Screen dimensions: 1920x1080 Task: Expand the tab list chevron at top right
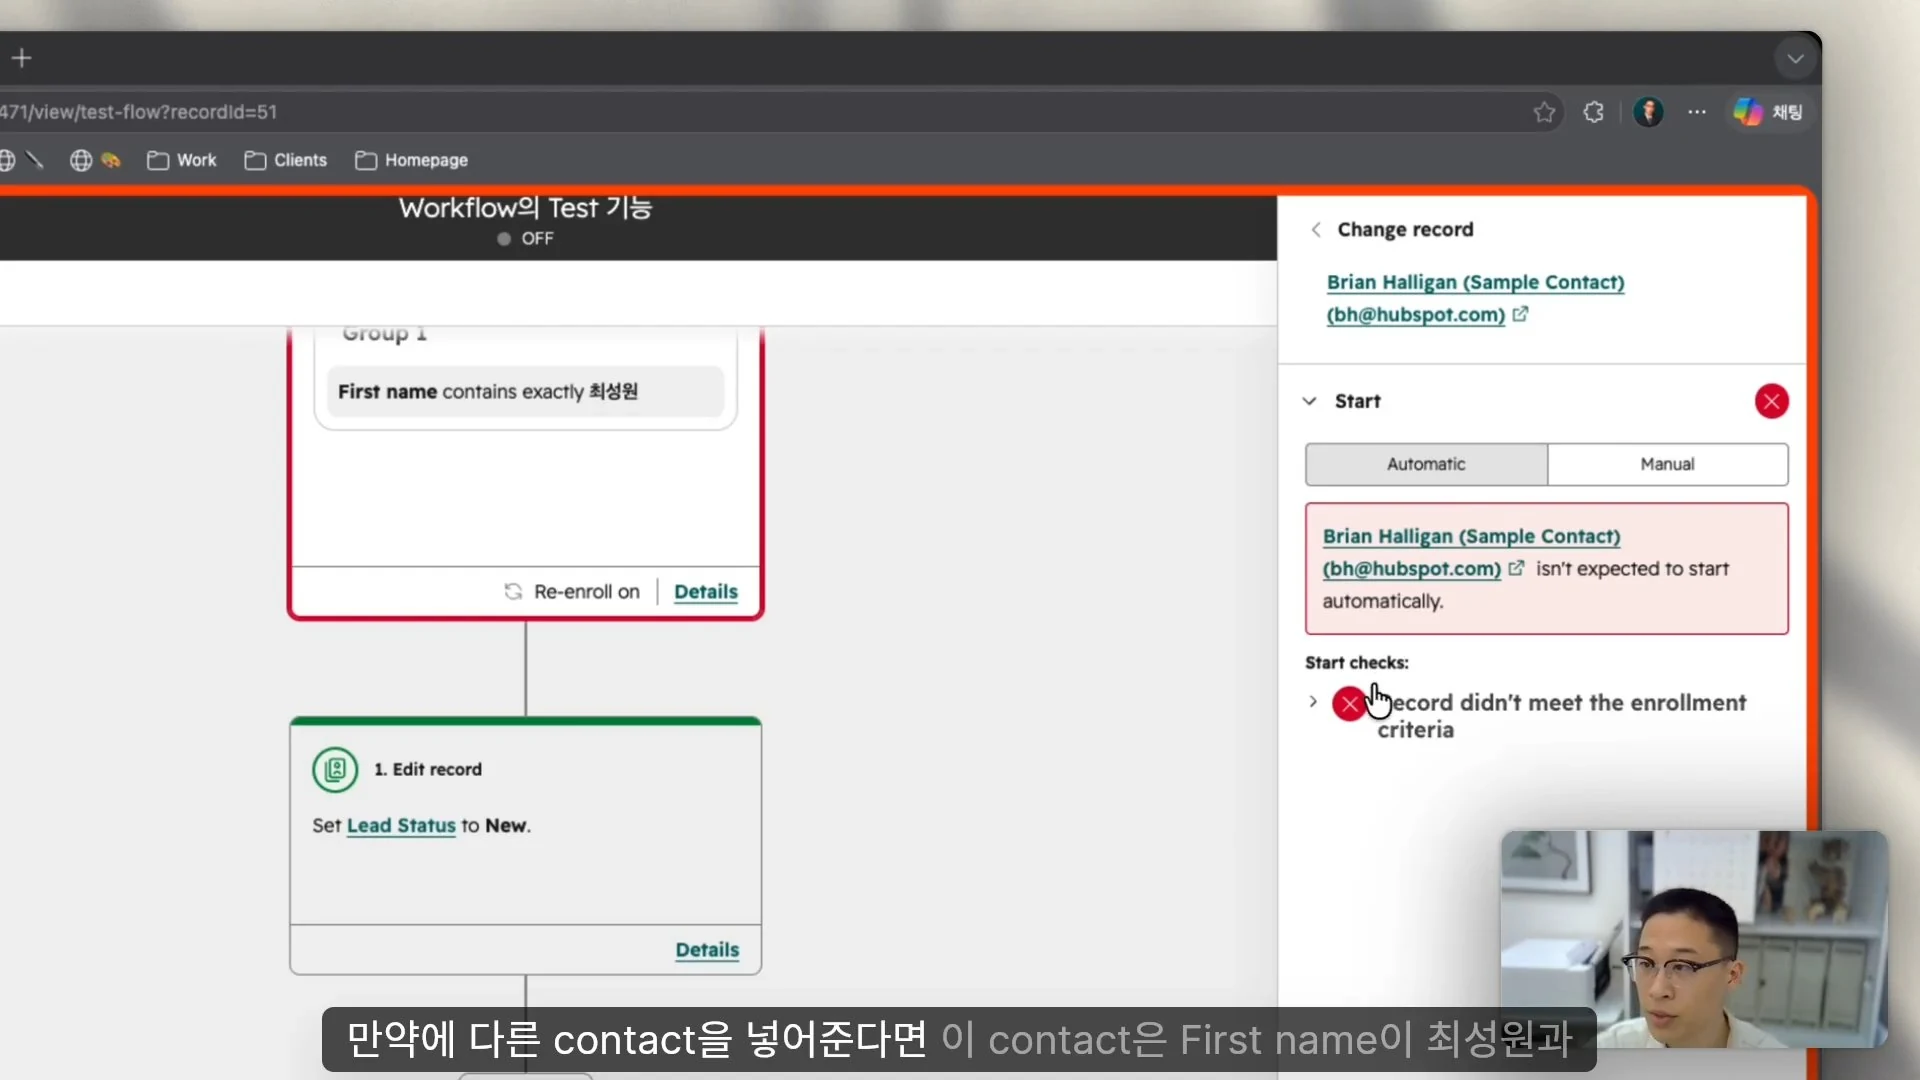1795,58
